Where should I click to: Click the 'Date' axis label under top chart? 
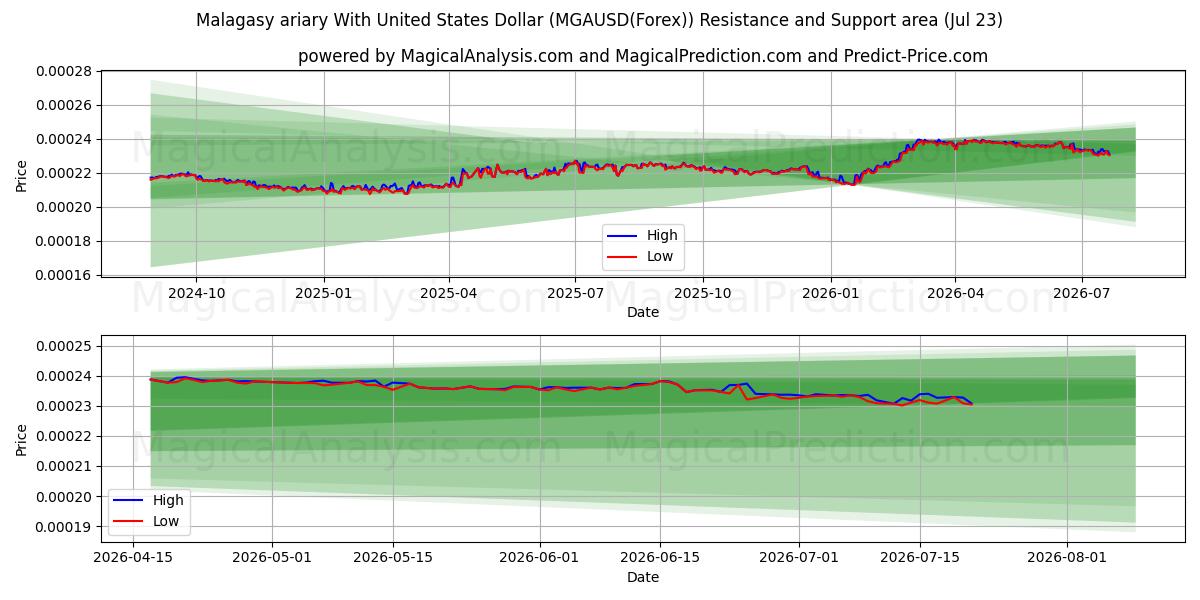point(643,313)
